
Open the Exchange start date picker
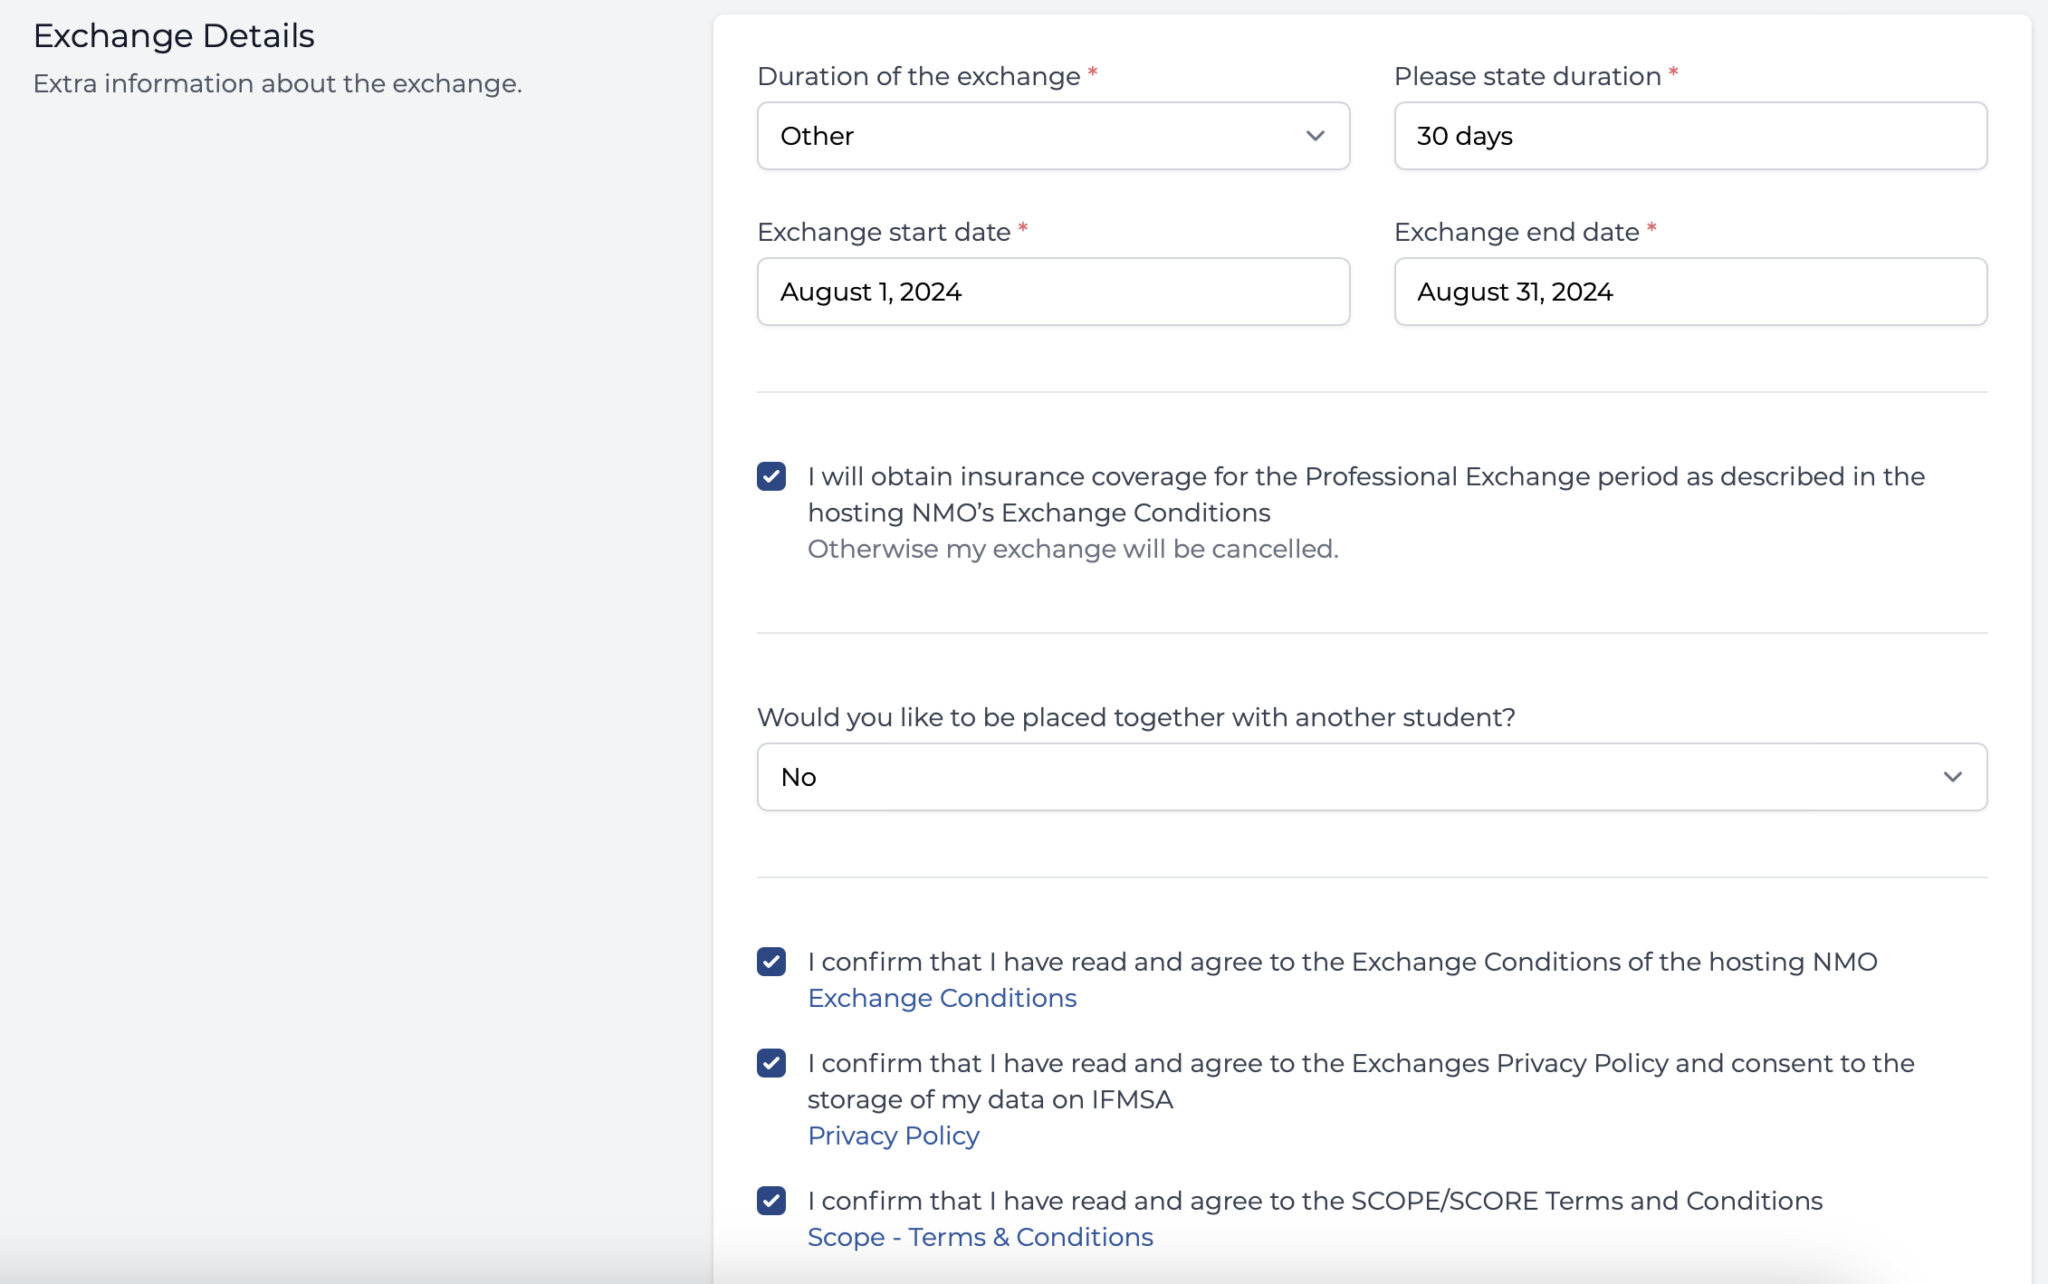coord(1053,292)
